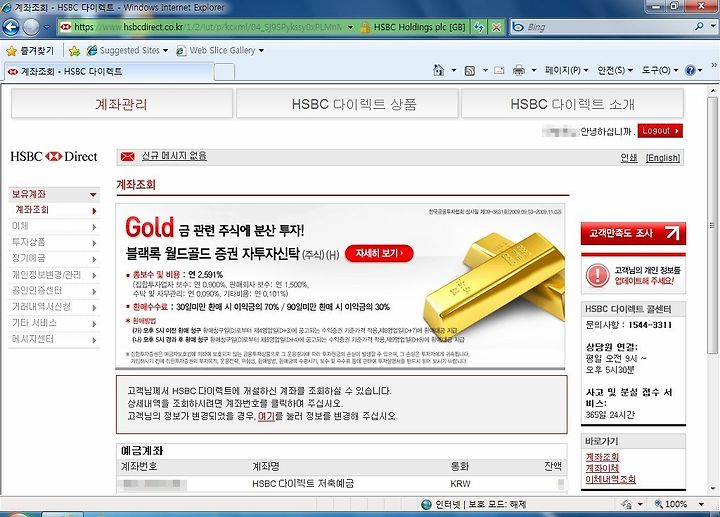Open the 이체내역조회 shortcut link
720x517 pixels.
click(x=610, y=479)
